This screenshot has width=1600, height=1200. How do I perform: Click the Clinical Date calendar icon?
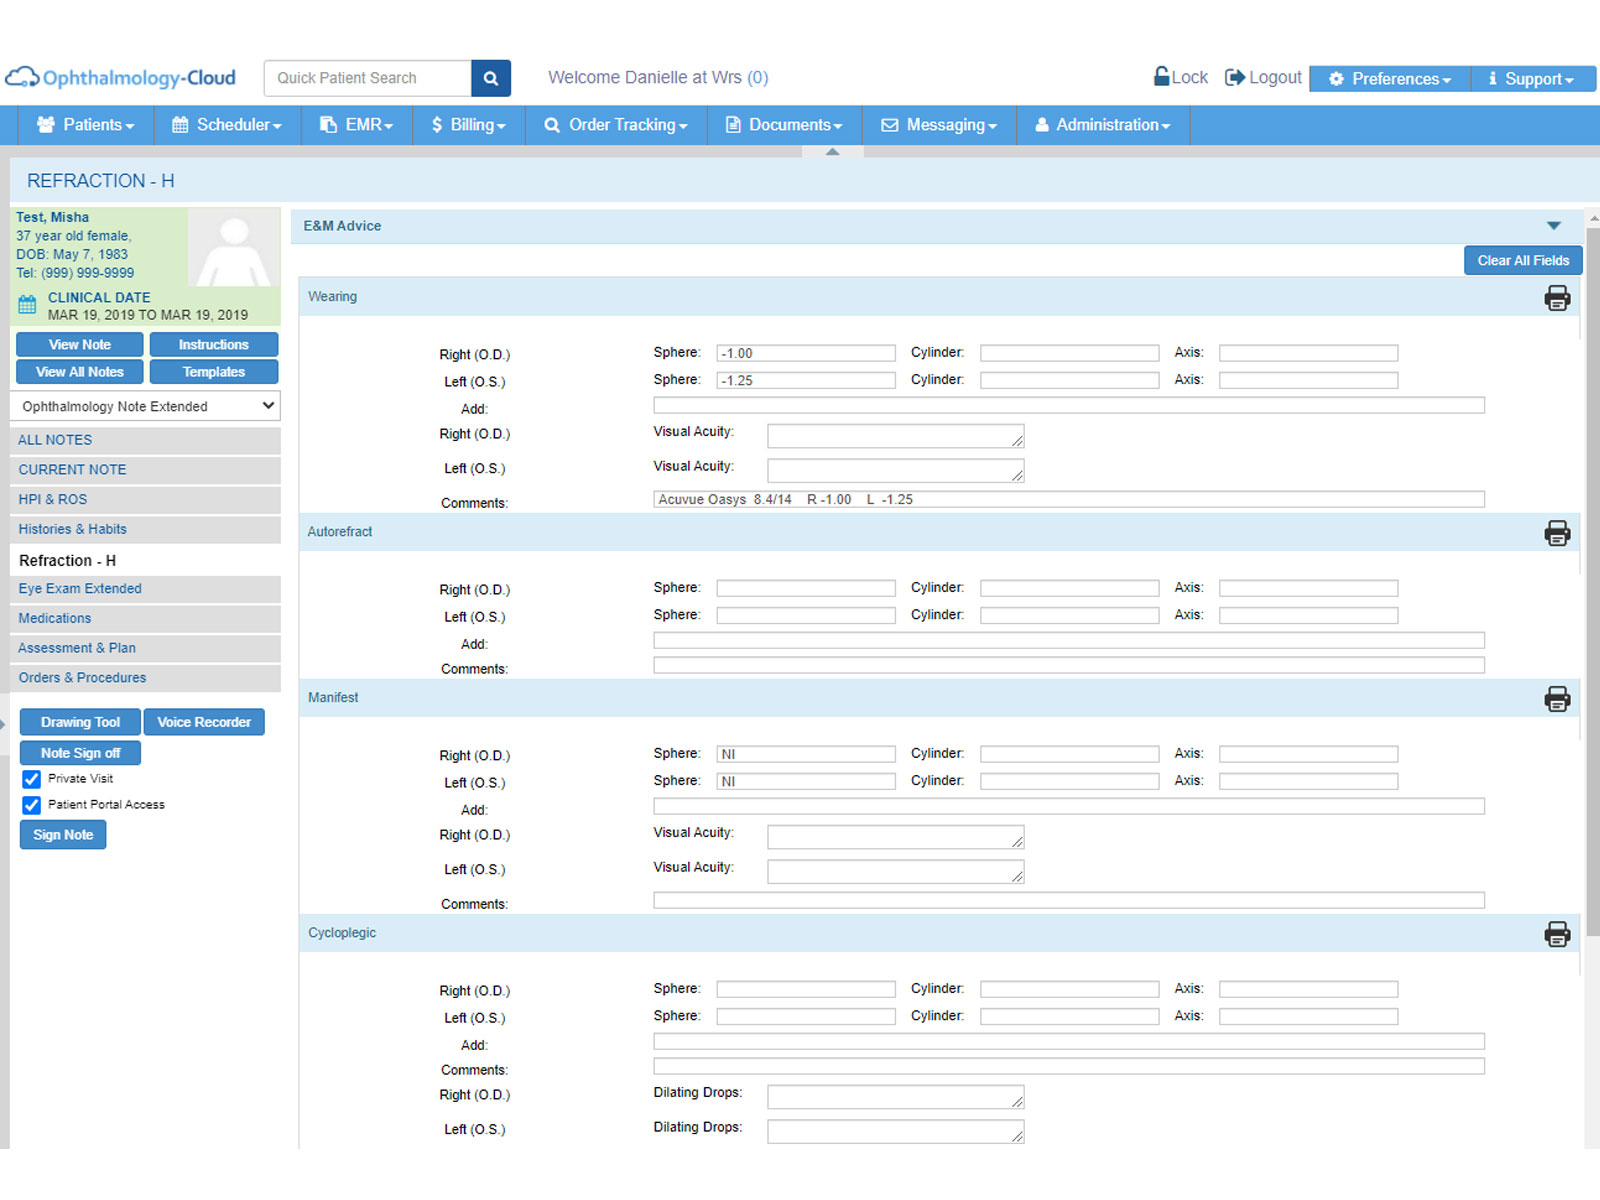click(27, 305)
